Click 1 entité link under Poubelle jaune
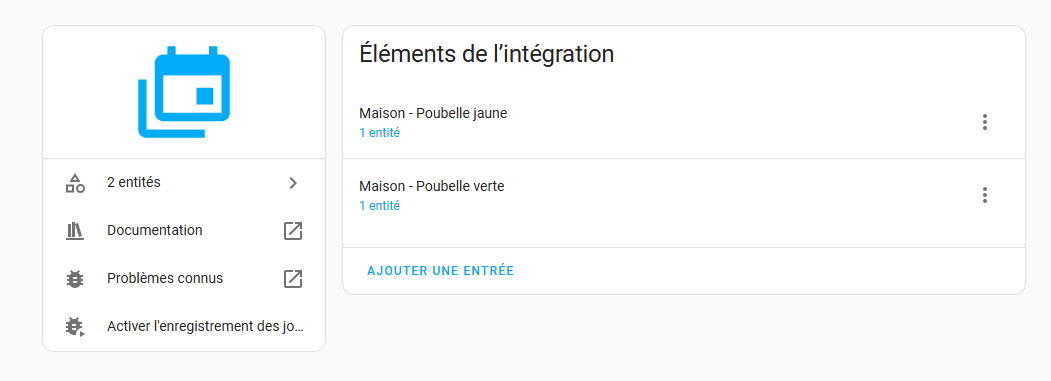 point(379,133)
